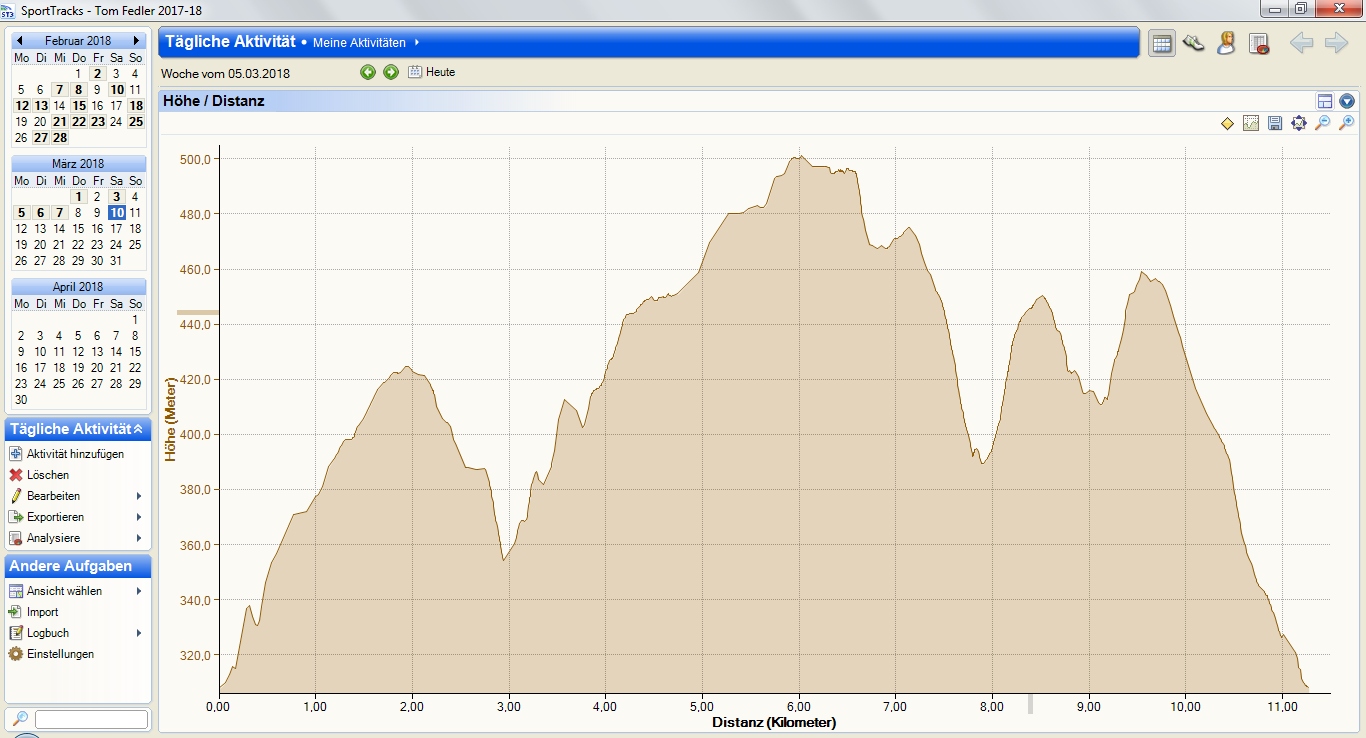Click Aktivität hinzufügen

point(75,454)
